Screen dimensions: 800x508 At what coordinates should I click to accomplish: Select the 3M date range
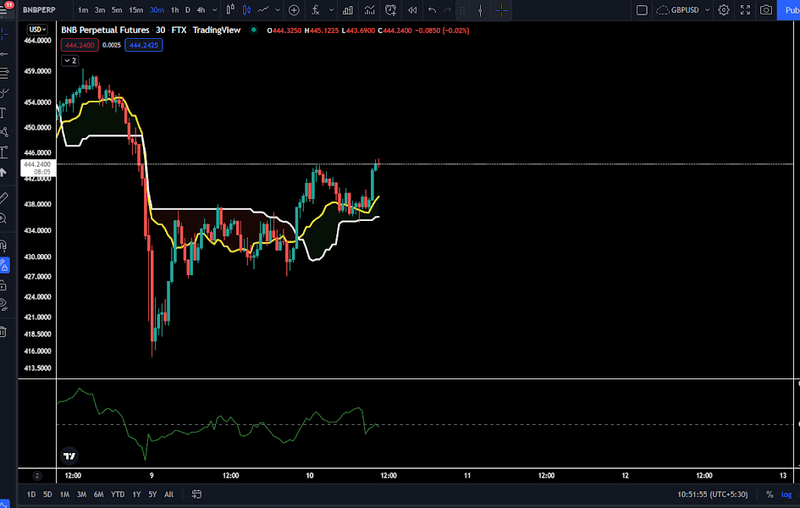click(x=81, y=494)
